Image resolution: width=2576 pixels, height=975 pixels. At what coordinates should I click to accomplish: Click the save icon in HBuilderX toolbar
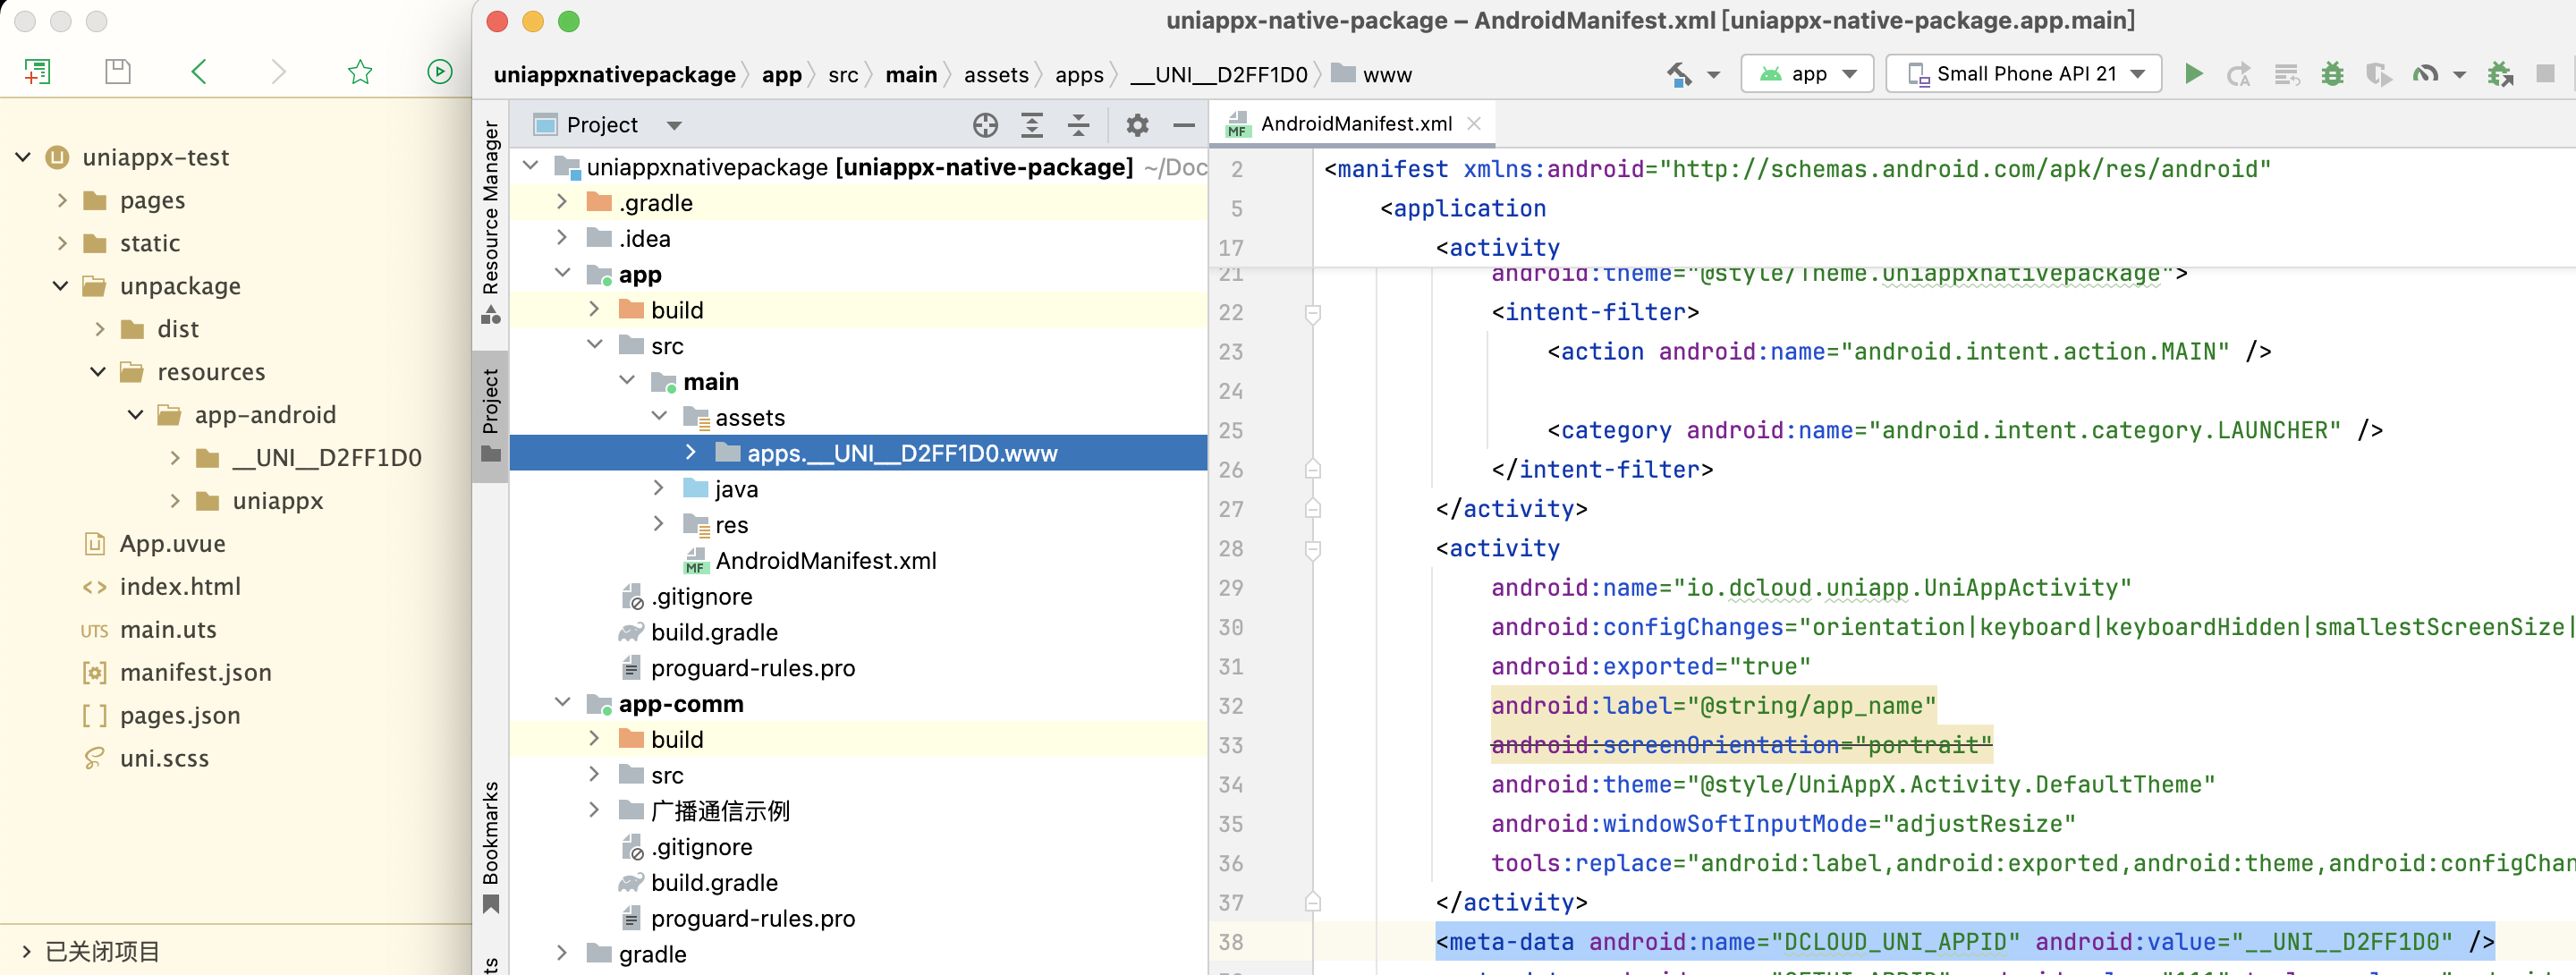pos(118,72)
